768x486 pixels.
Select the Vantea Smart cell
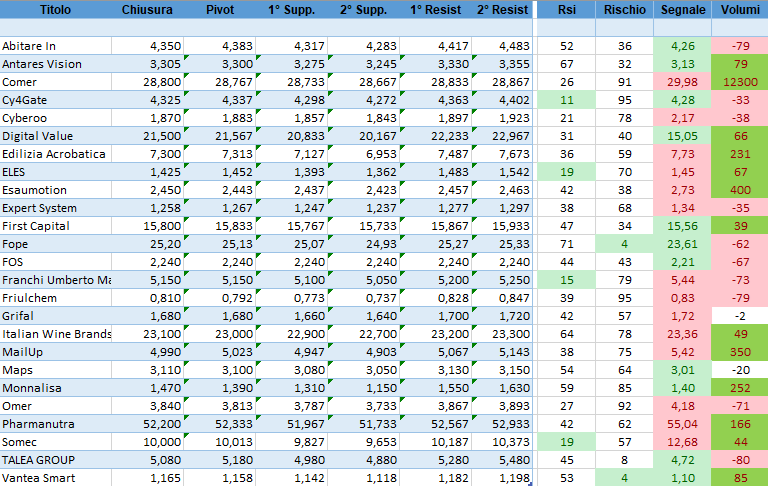[55, 478]
